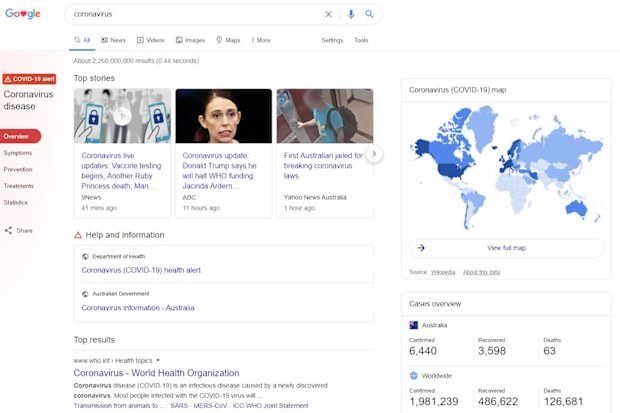
Task: Expand the dropdown arrow next to Health topics
Action: pyautogui.click(x=158, y=360)
